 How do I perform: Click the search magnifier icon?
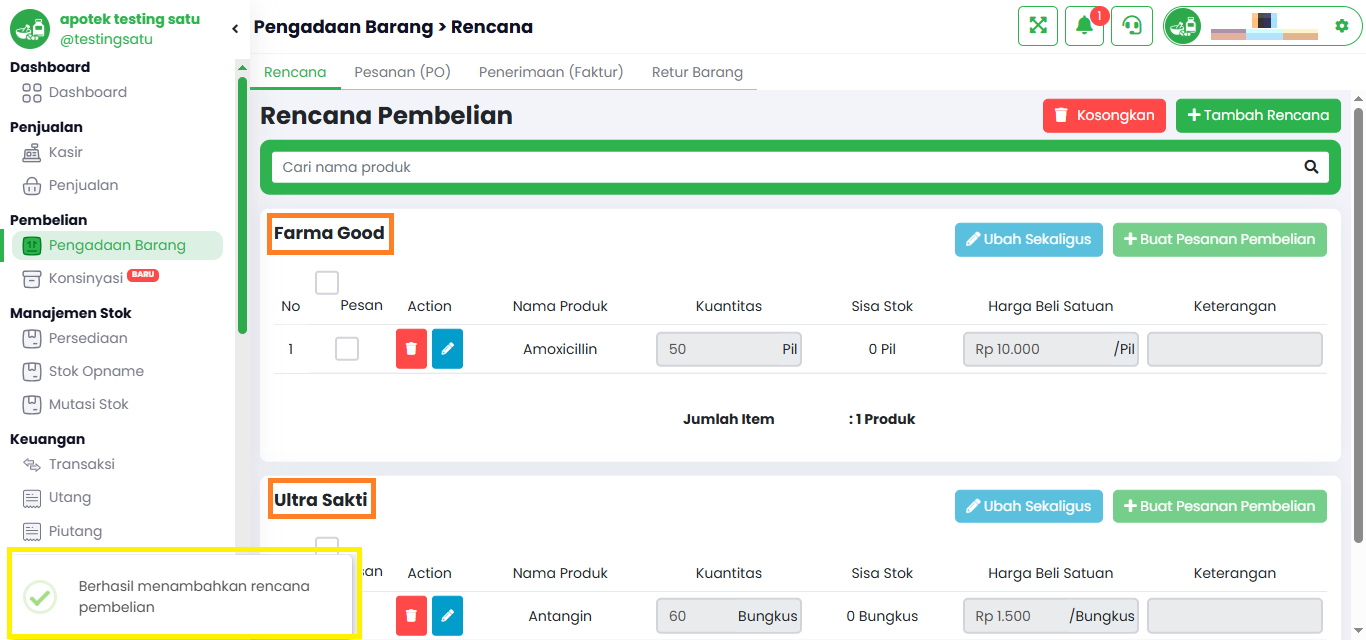pos(1311,167)
